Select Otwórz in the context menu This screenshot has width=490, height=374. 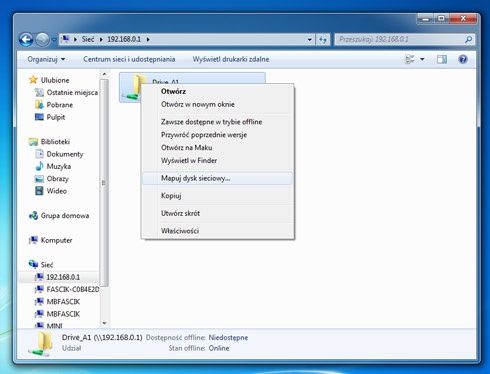pos(217,91)
